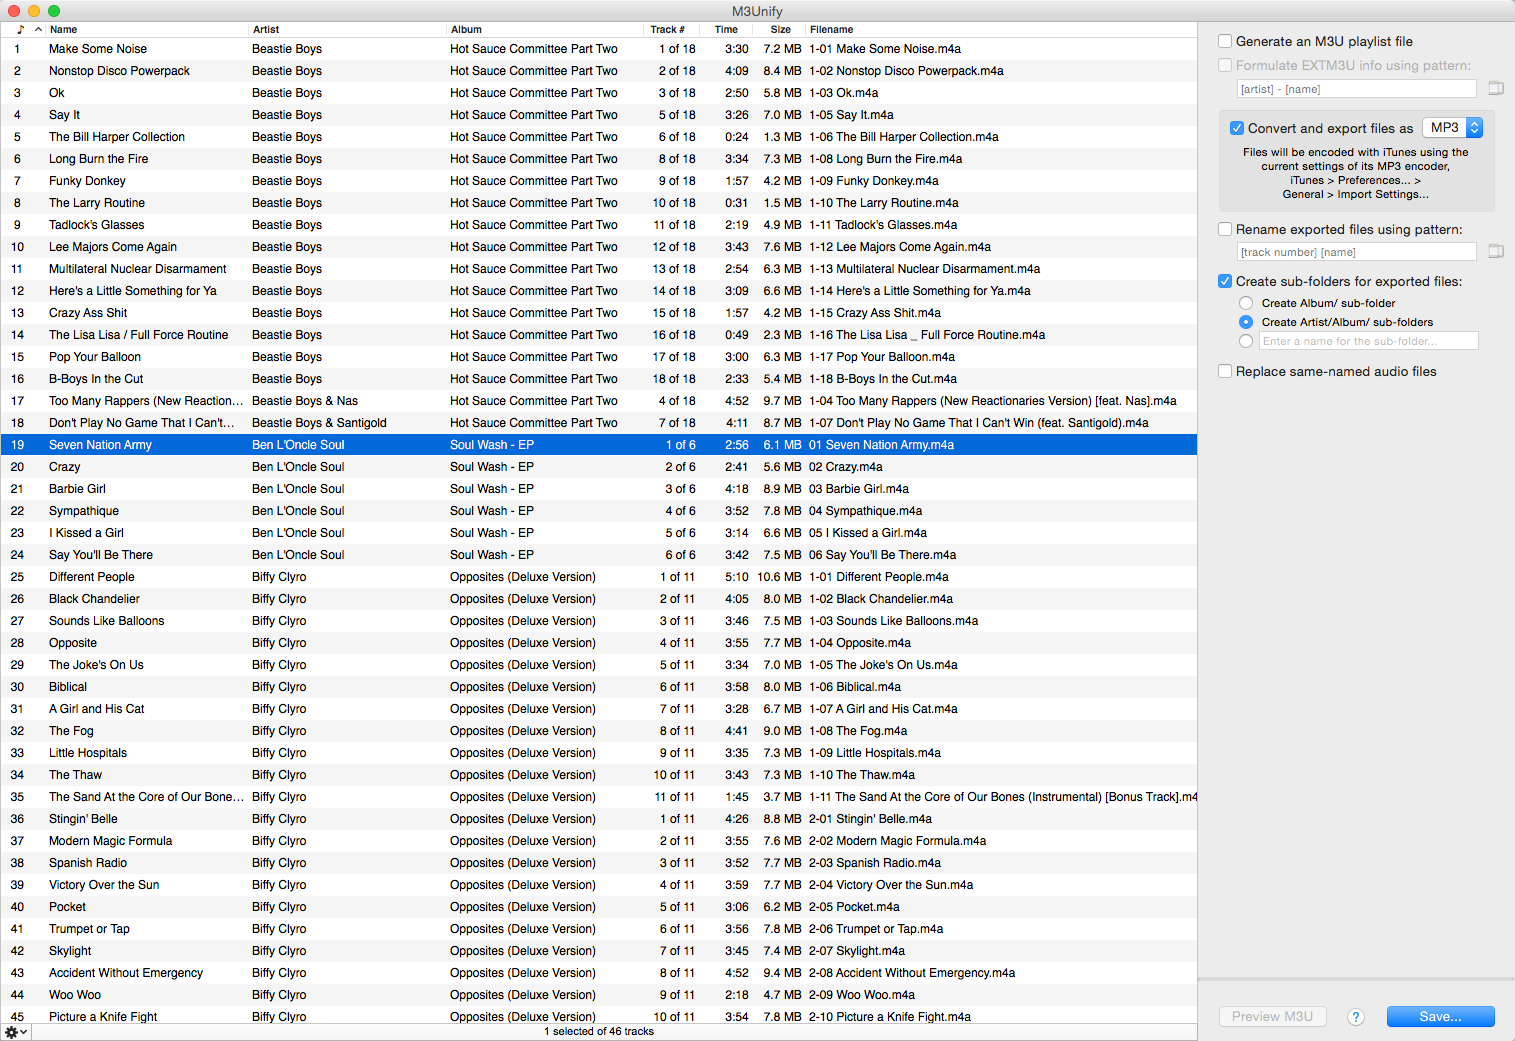This screenshot has width=1515, height=1041.
Task: Select the track A Girl and His Cat
Action: coord(598,709)
